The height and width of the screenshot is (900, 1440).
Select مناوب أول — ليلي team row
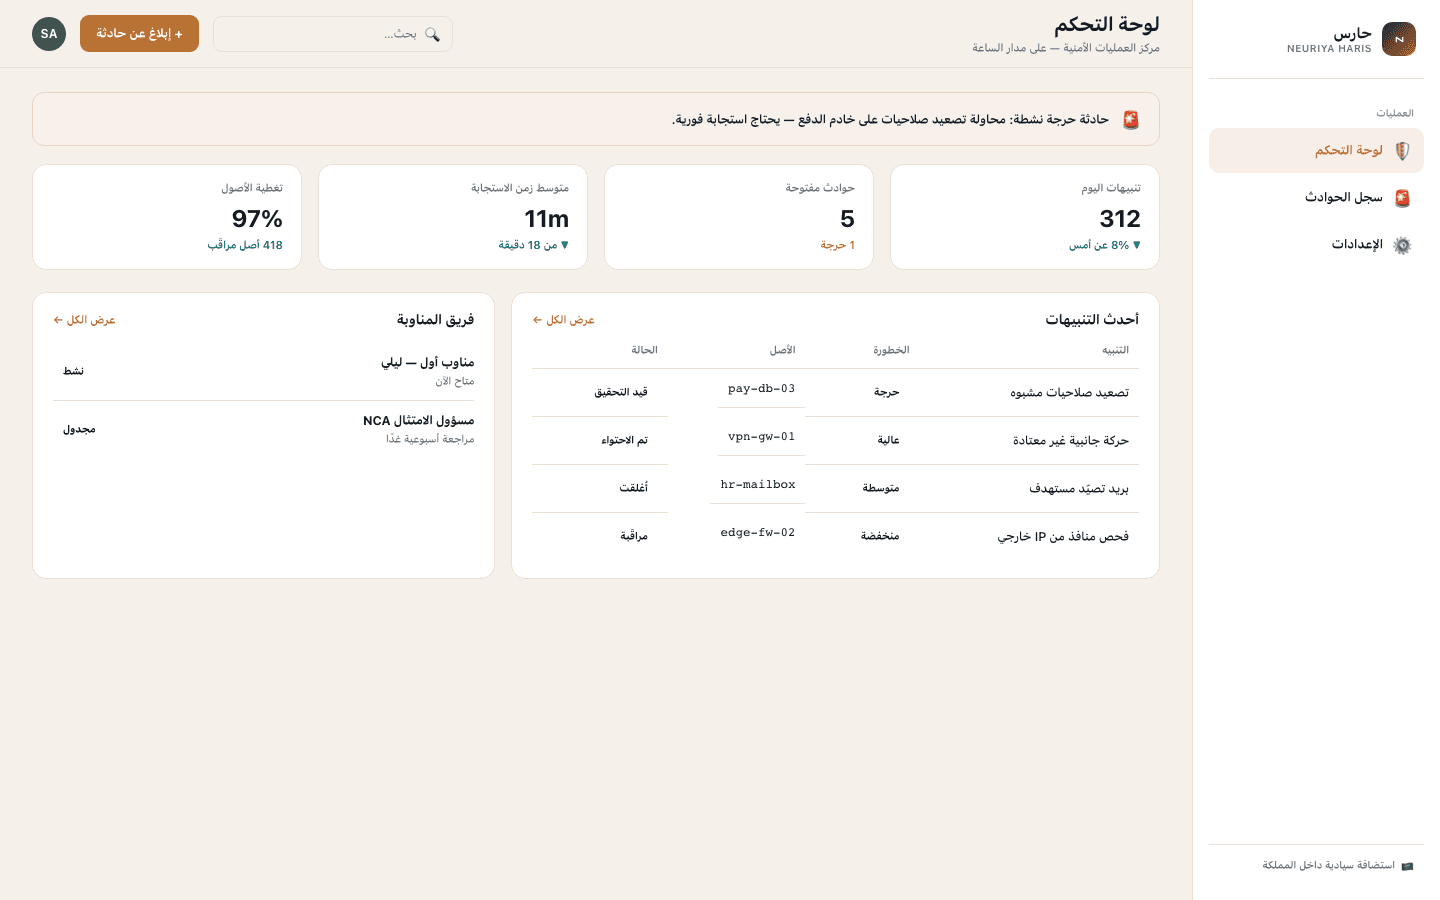coord(264,372)
